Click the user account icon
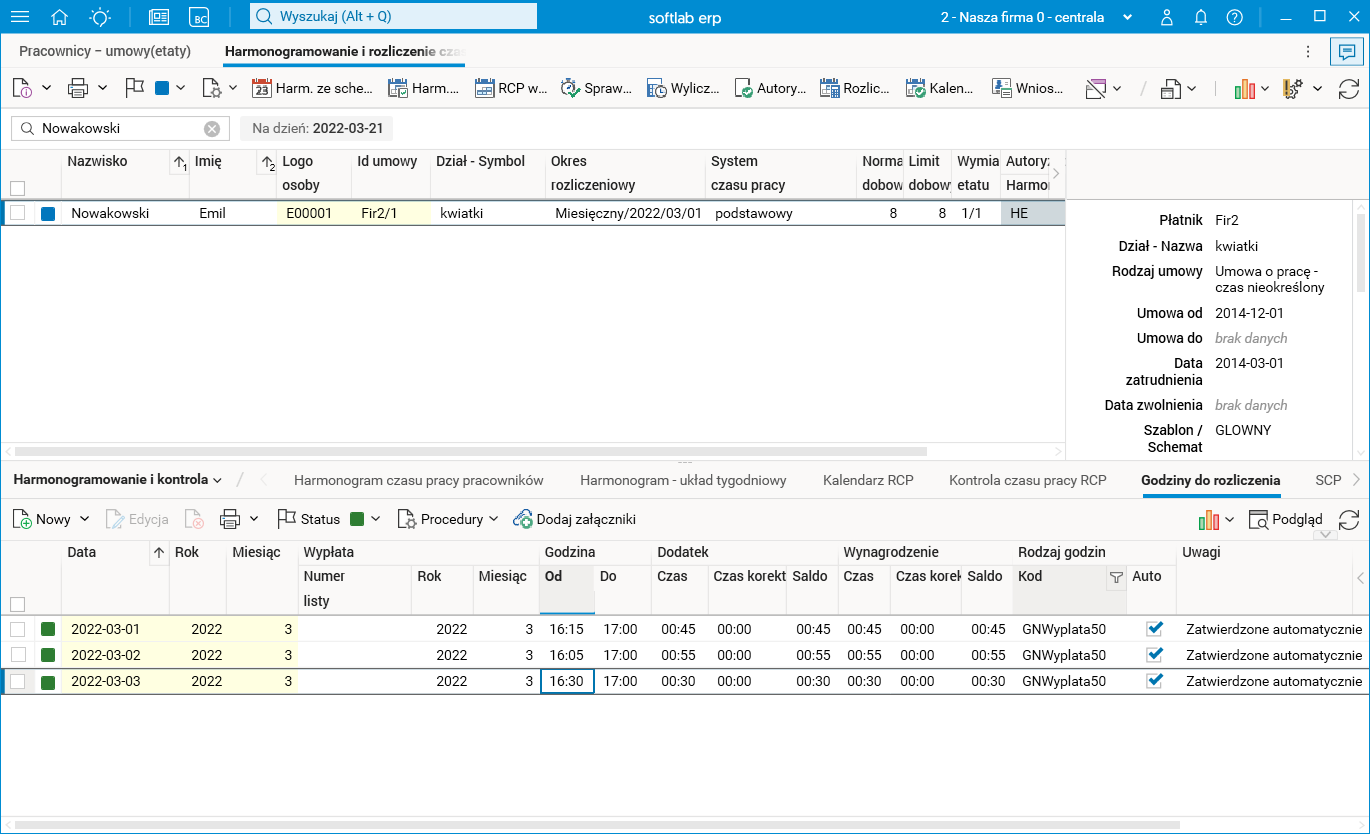Image resolution: width=1370 pixels, height=834 pixels. coord(1167,17)
